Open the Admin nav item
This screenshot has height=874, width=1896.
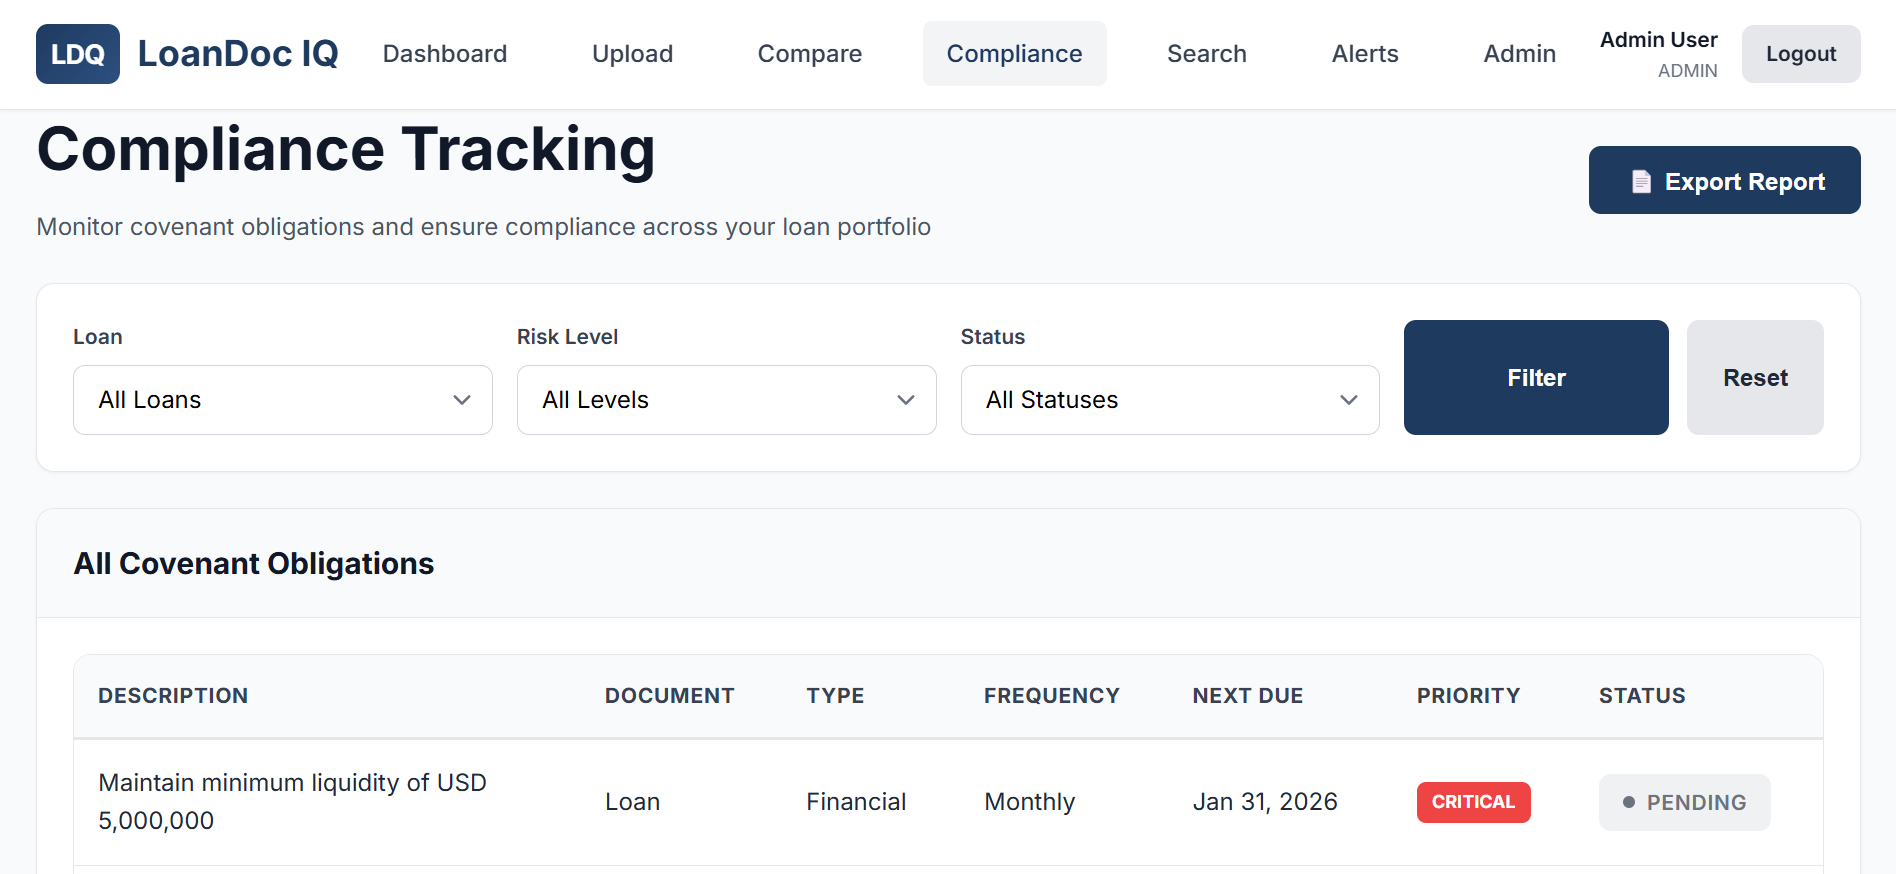point(1519,54)
